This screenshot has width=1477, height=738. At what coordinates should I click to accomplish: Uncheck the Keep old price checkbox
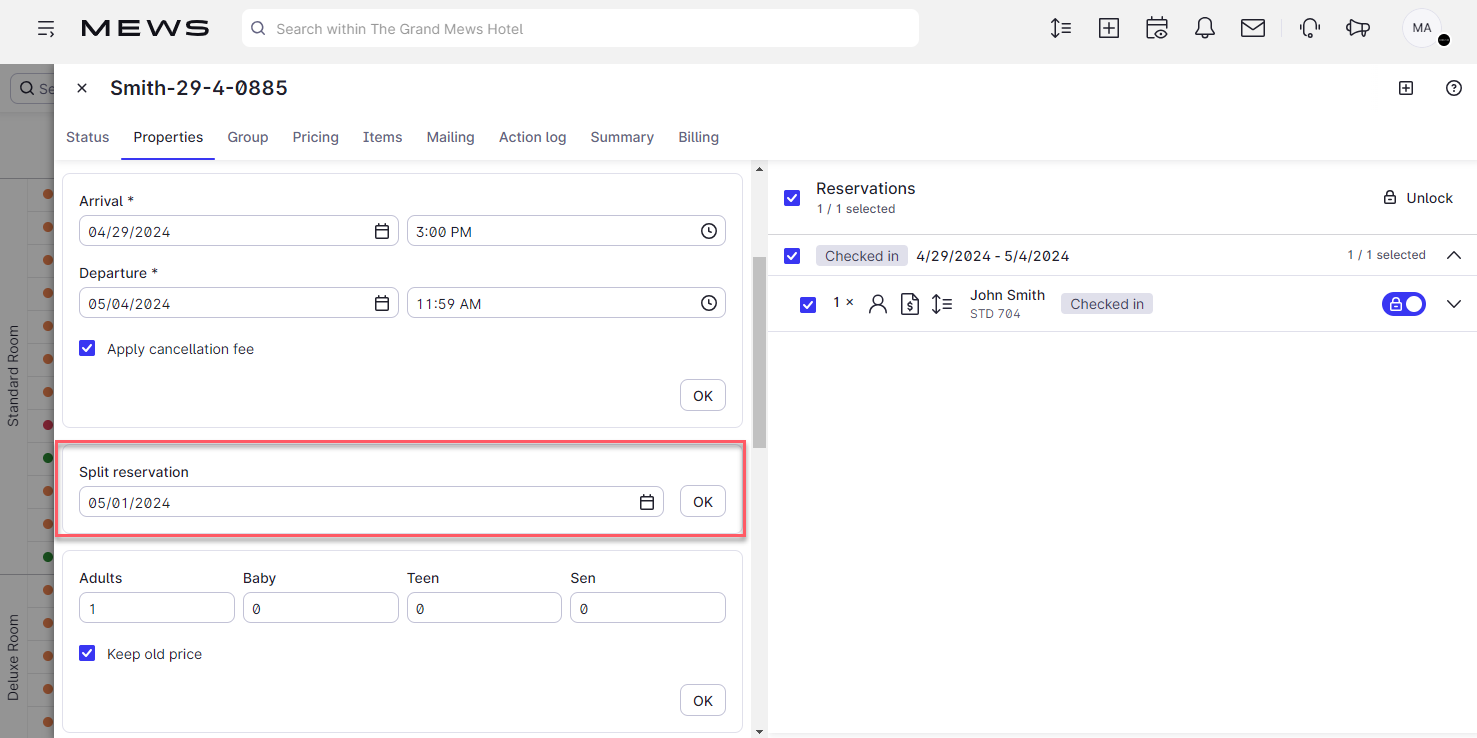[x=88, y=654]
